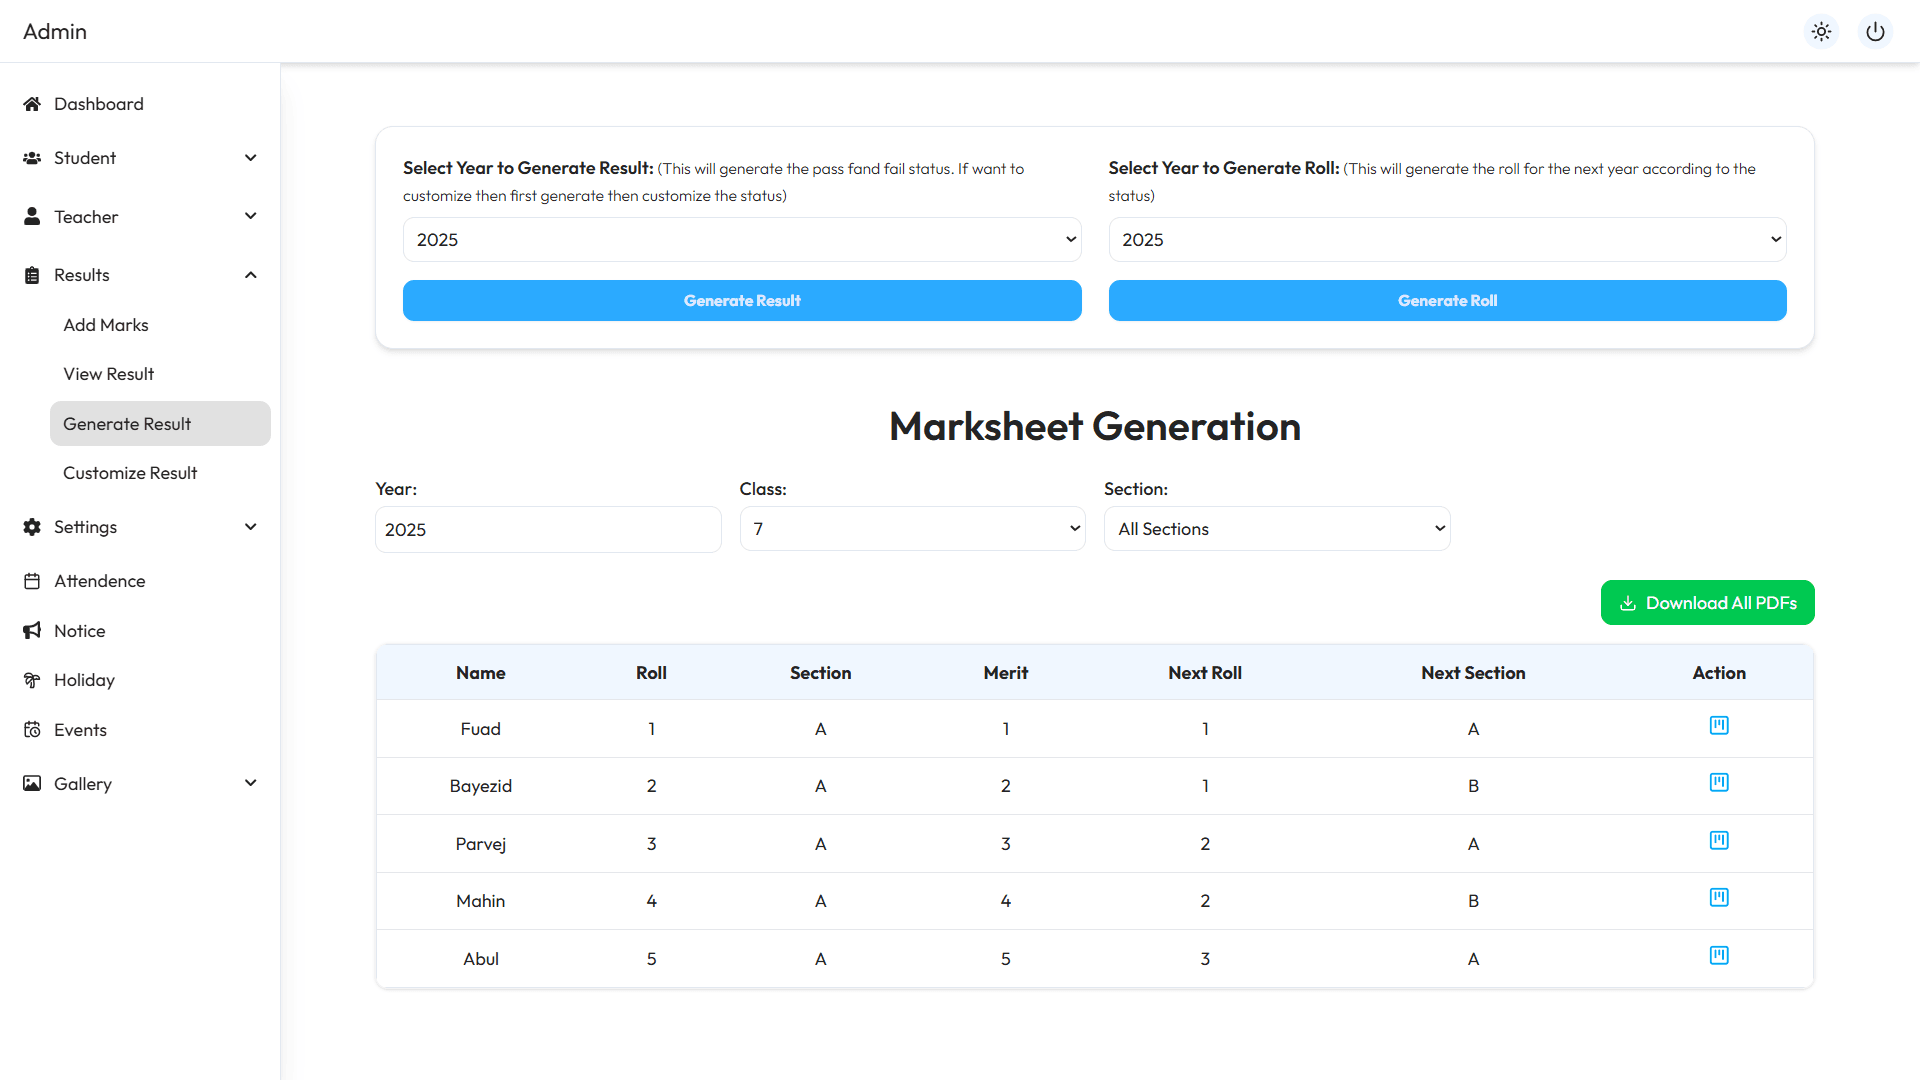
Task: Click download icon in Download All PDFs
Action: (x=1628, y=603)
